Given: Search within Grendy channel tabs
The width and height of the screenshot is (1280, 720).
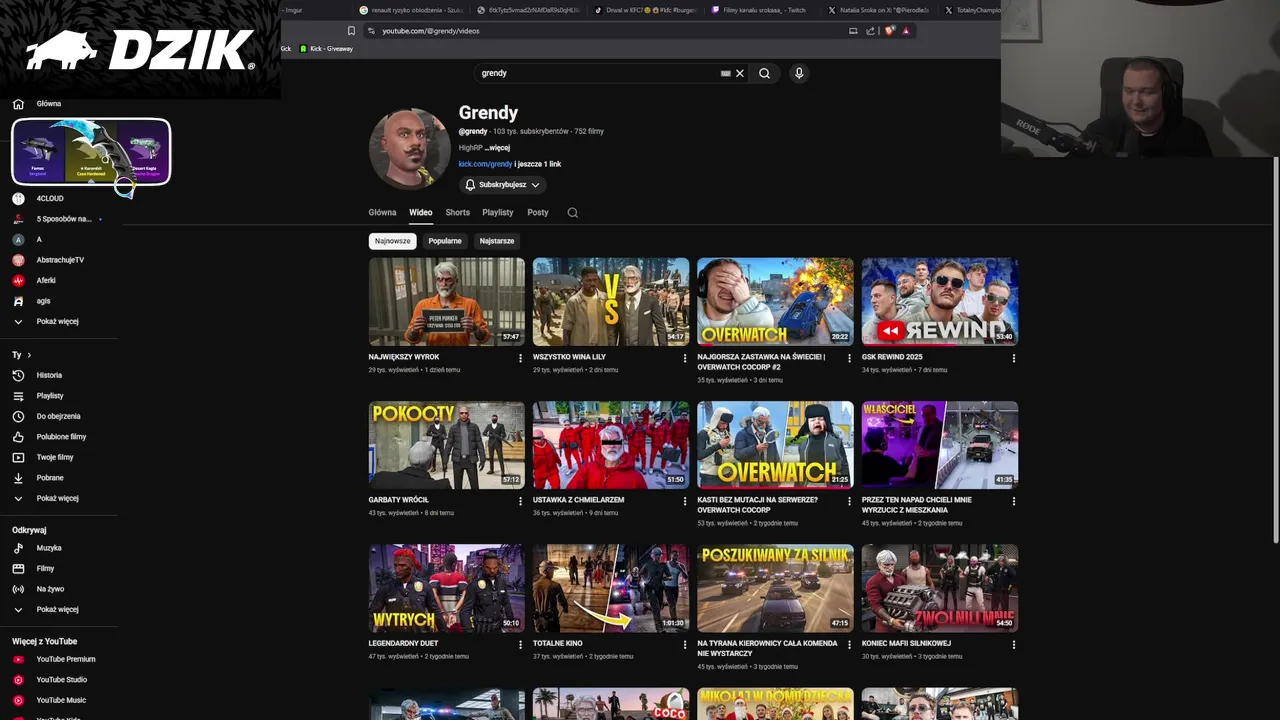Looking at the screenshot, I should click(572, 212).
